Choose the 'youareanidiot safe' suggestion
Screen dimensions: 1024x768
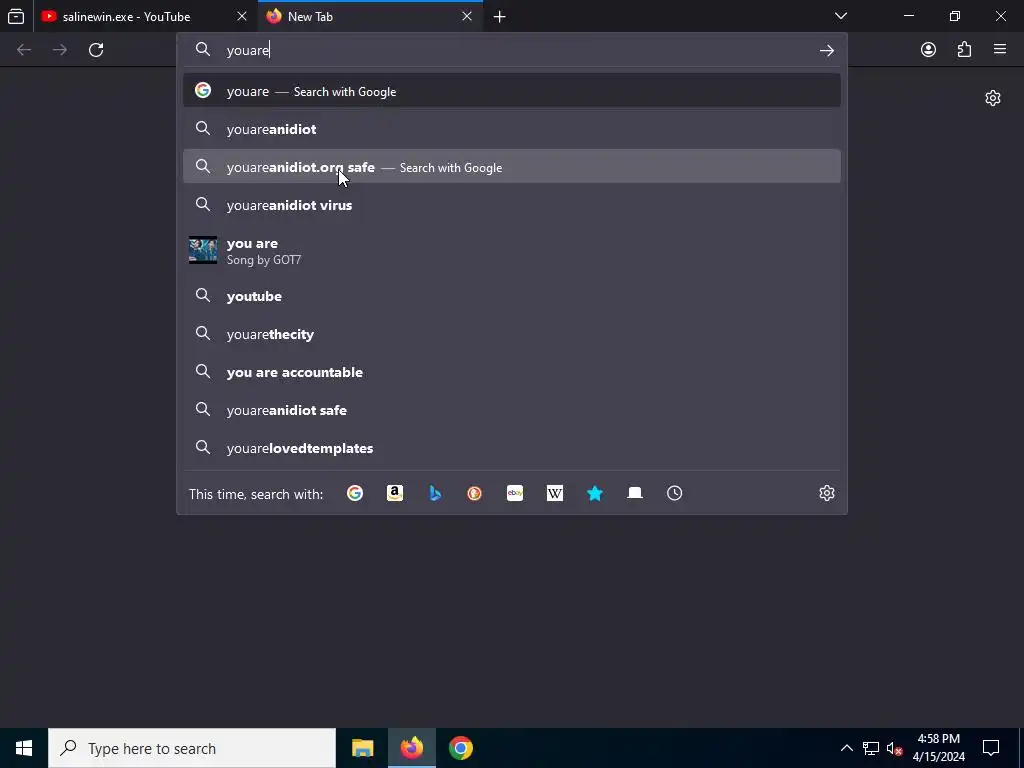512,409
